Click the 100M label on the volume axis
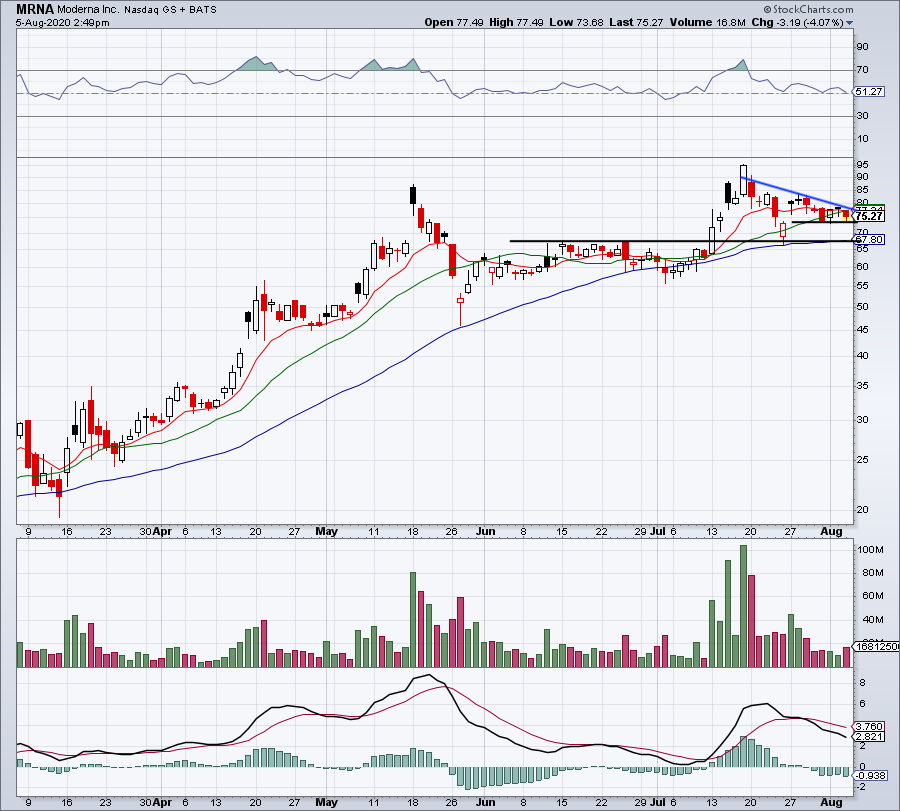The image size is (900, 811). point(870,550)
